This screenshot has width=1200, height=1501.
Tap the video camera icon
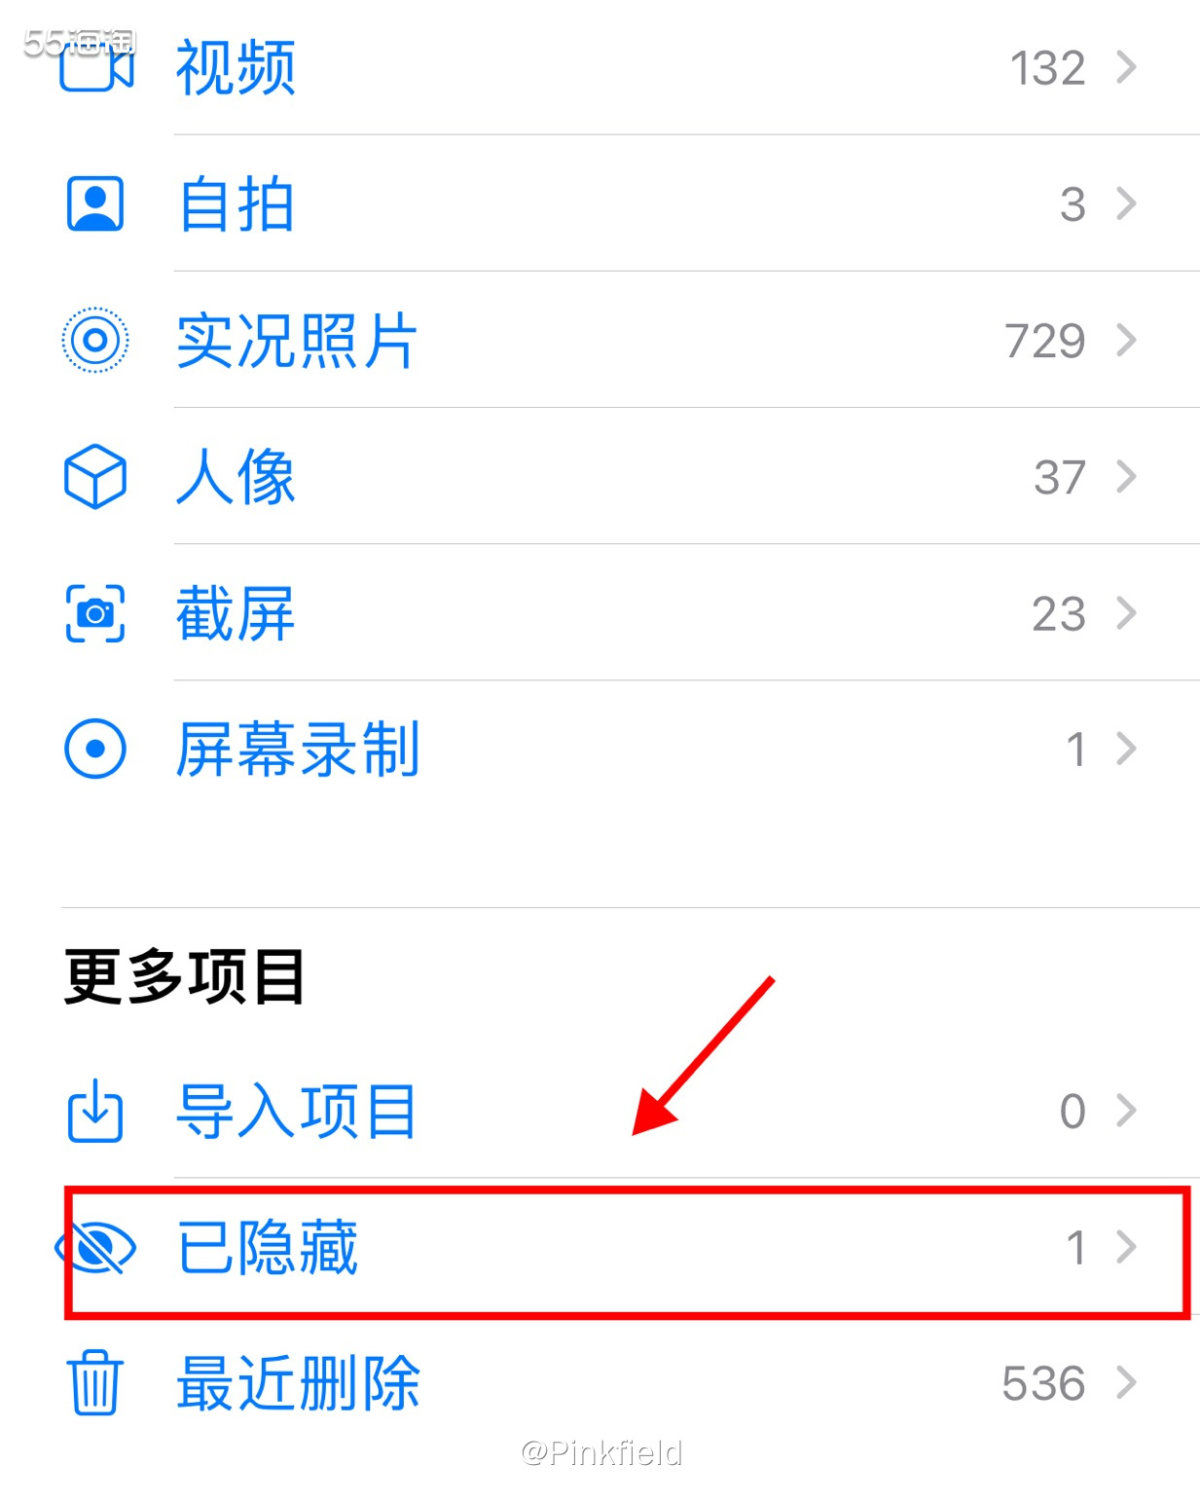tap(96, 66)
